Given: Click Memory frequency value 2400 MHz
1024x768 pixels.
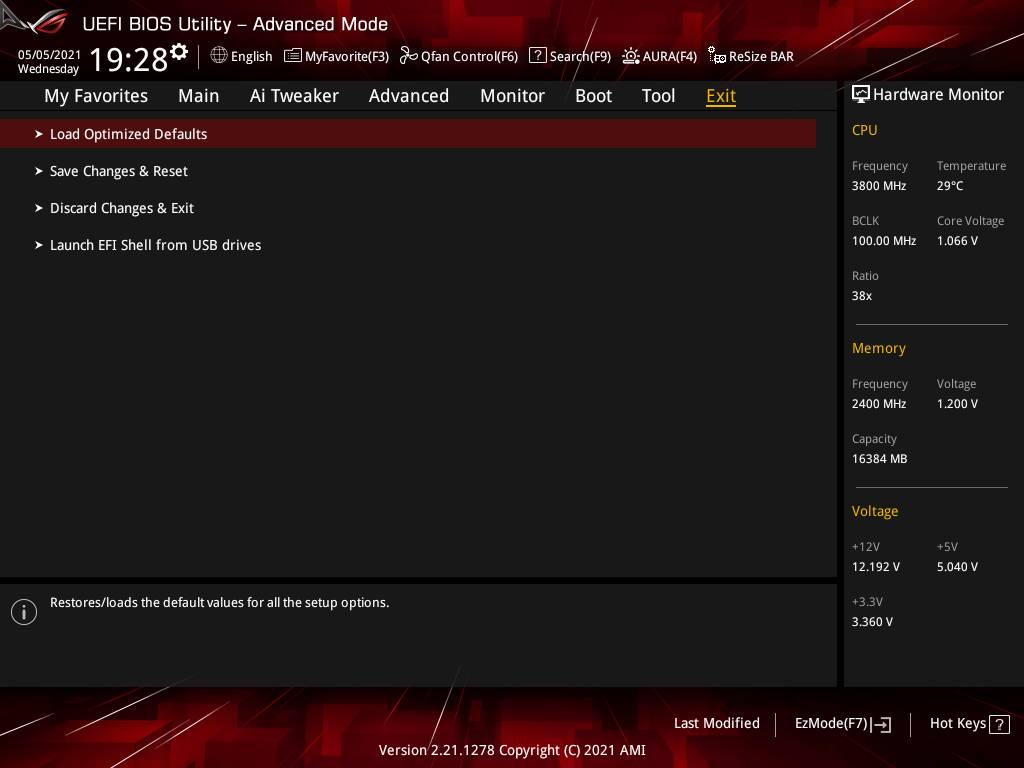Looking at the screenshot, I should [878, 404].
